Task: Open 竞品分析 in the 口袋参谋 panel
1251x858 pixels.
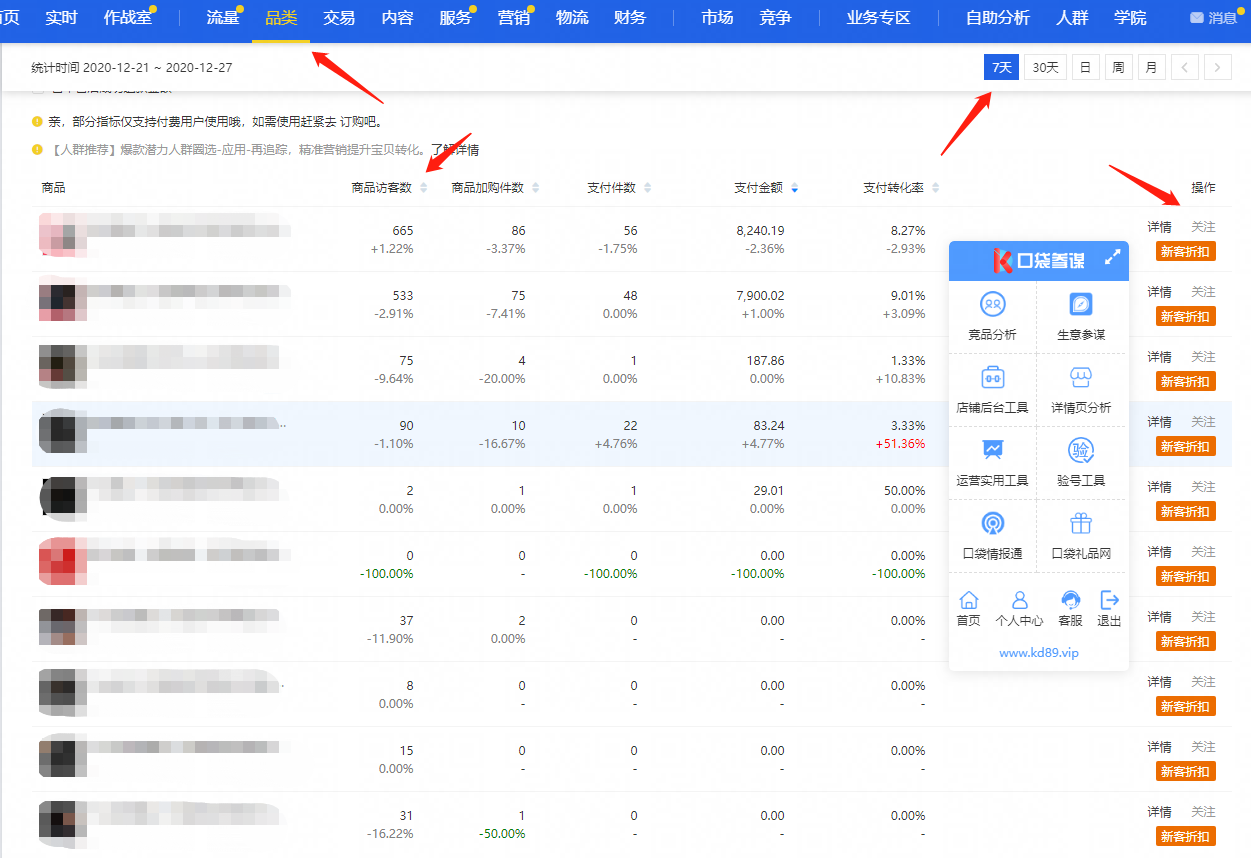Action: tap(992, 318)
